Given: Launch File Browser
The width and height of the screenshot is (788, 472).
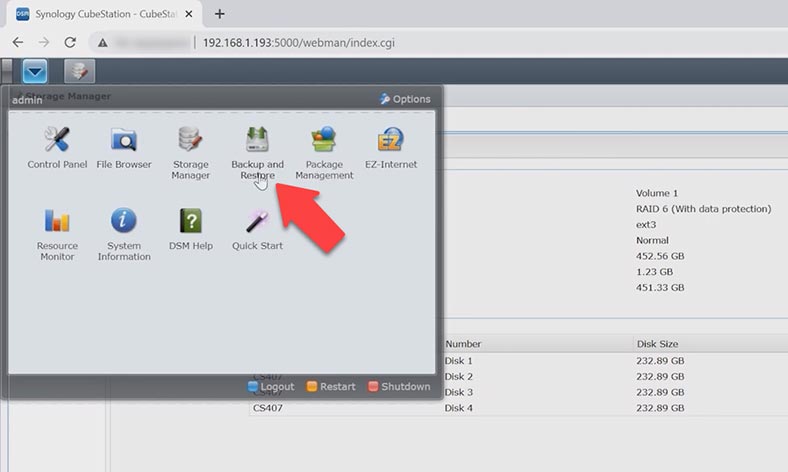Looking at the screenshot, I should click(124, 148).
